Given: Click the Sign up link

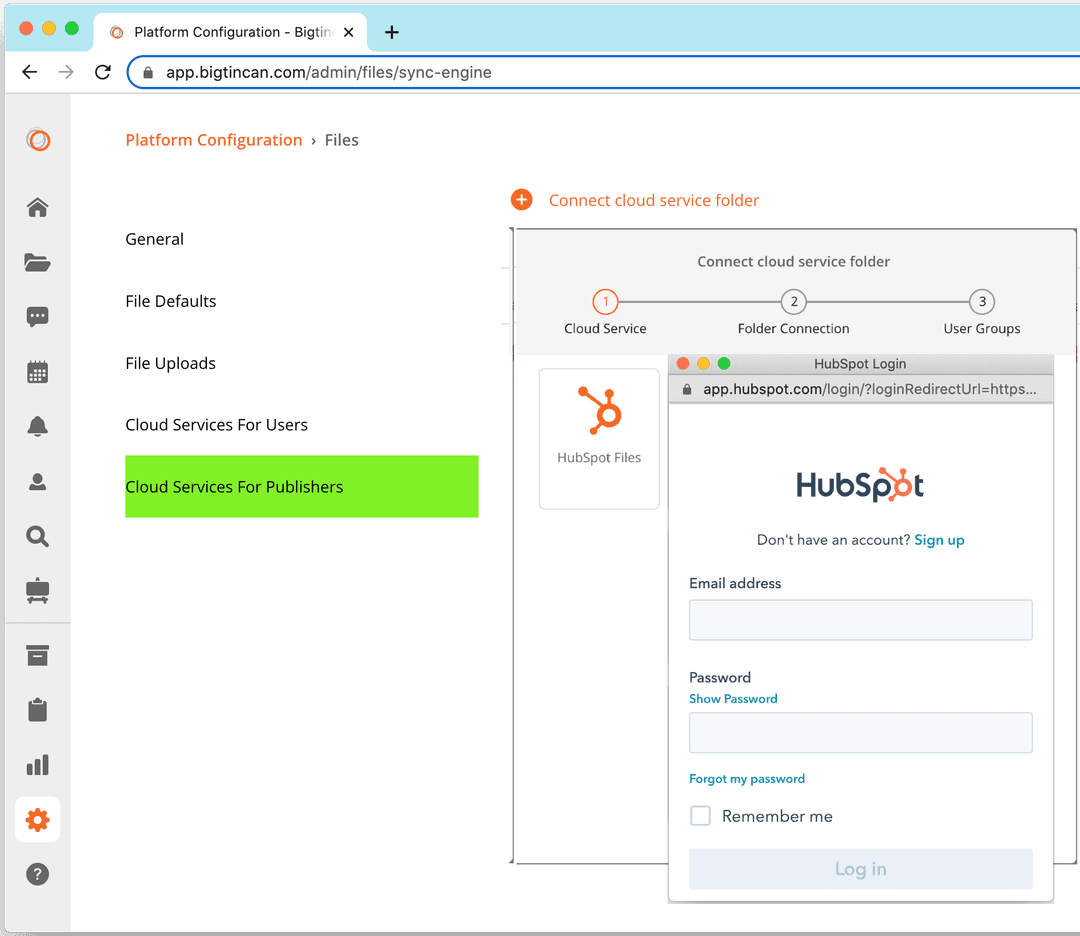Looking at the screenshot, I should click(x=939, y=539).
